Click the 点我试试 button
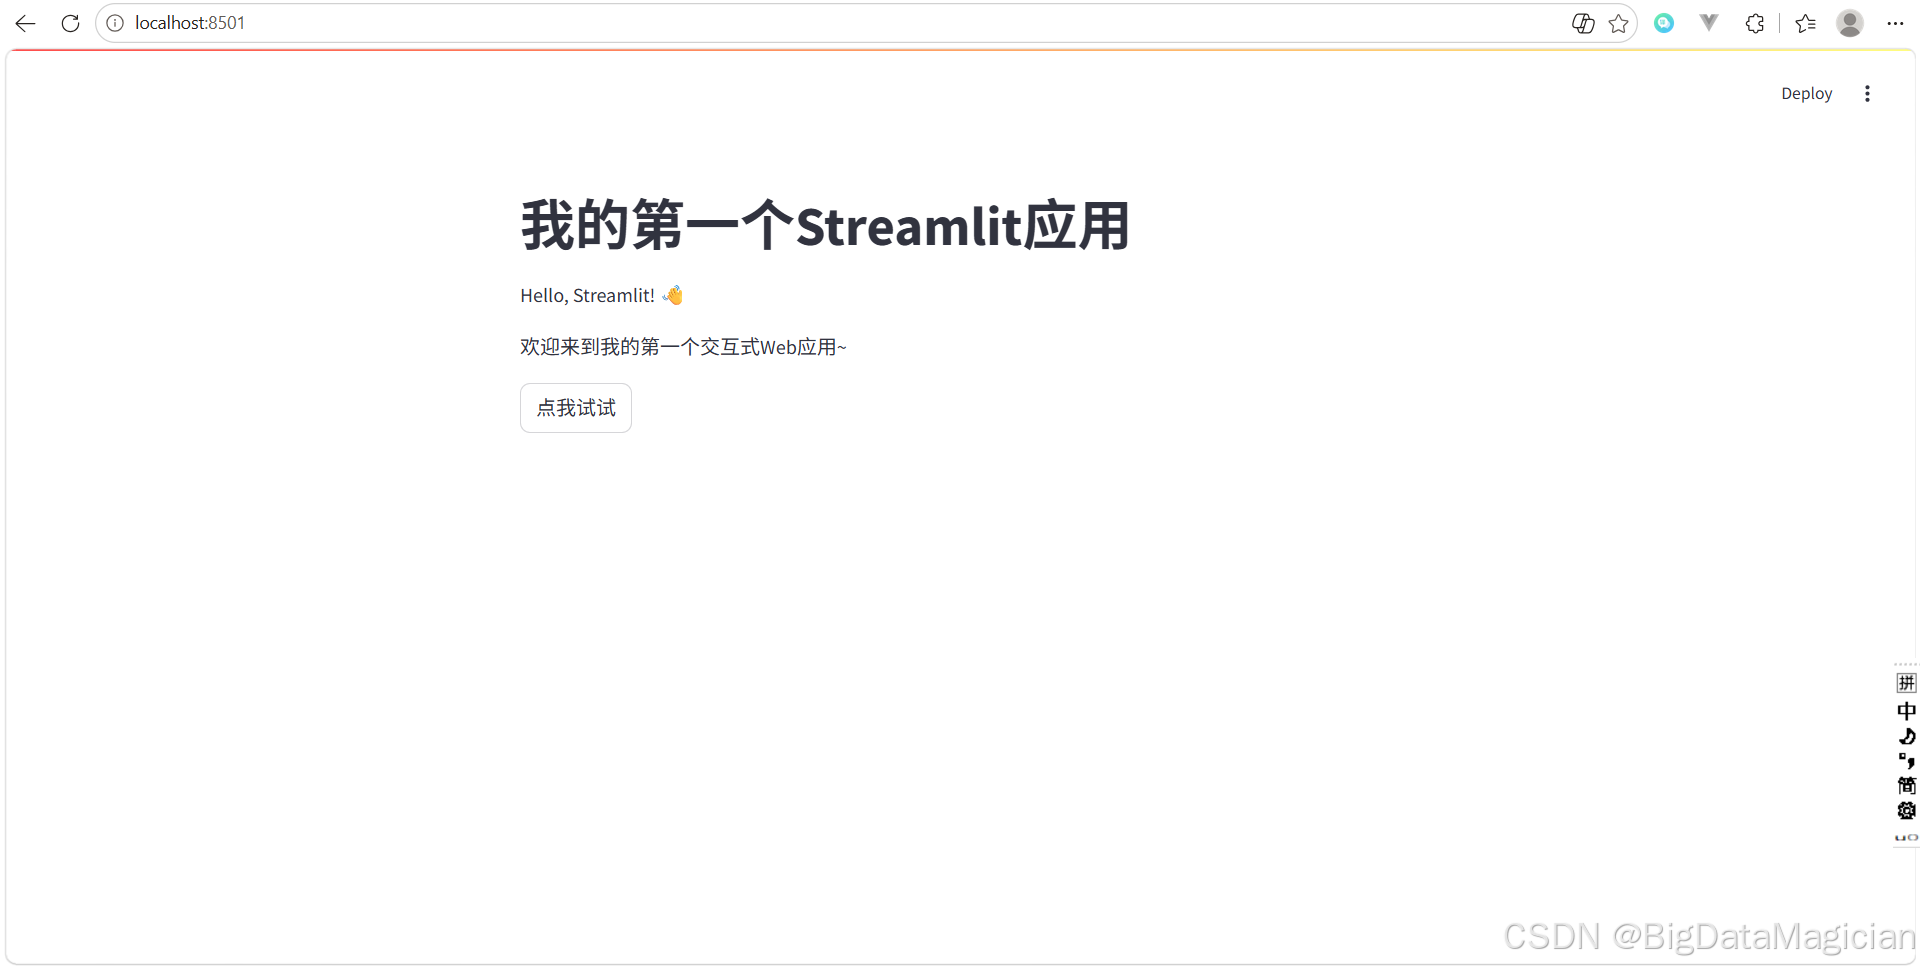Screen dimensions: 1920x968 click(x=576, y=408)
